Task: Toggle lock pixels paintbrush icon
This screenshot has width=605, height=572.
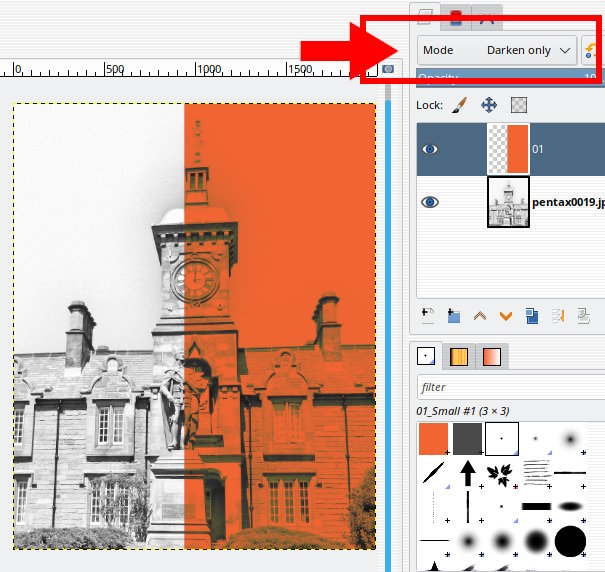Action: (459, 104)
